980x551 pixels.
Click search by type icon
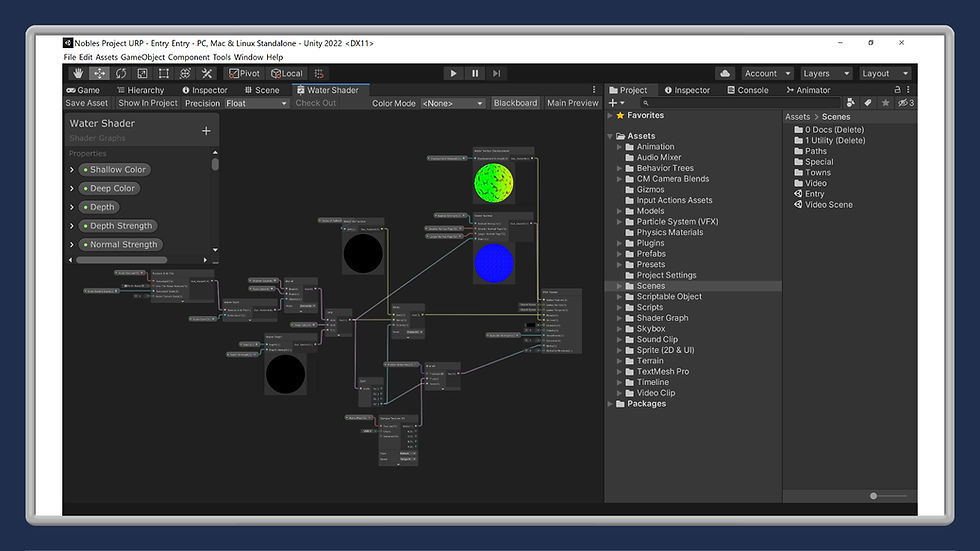[850, 103]
